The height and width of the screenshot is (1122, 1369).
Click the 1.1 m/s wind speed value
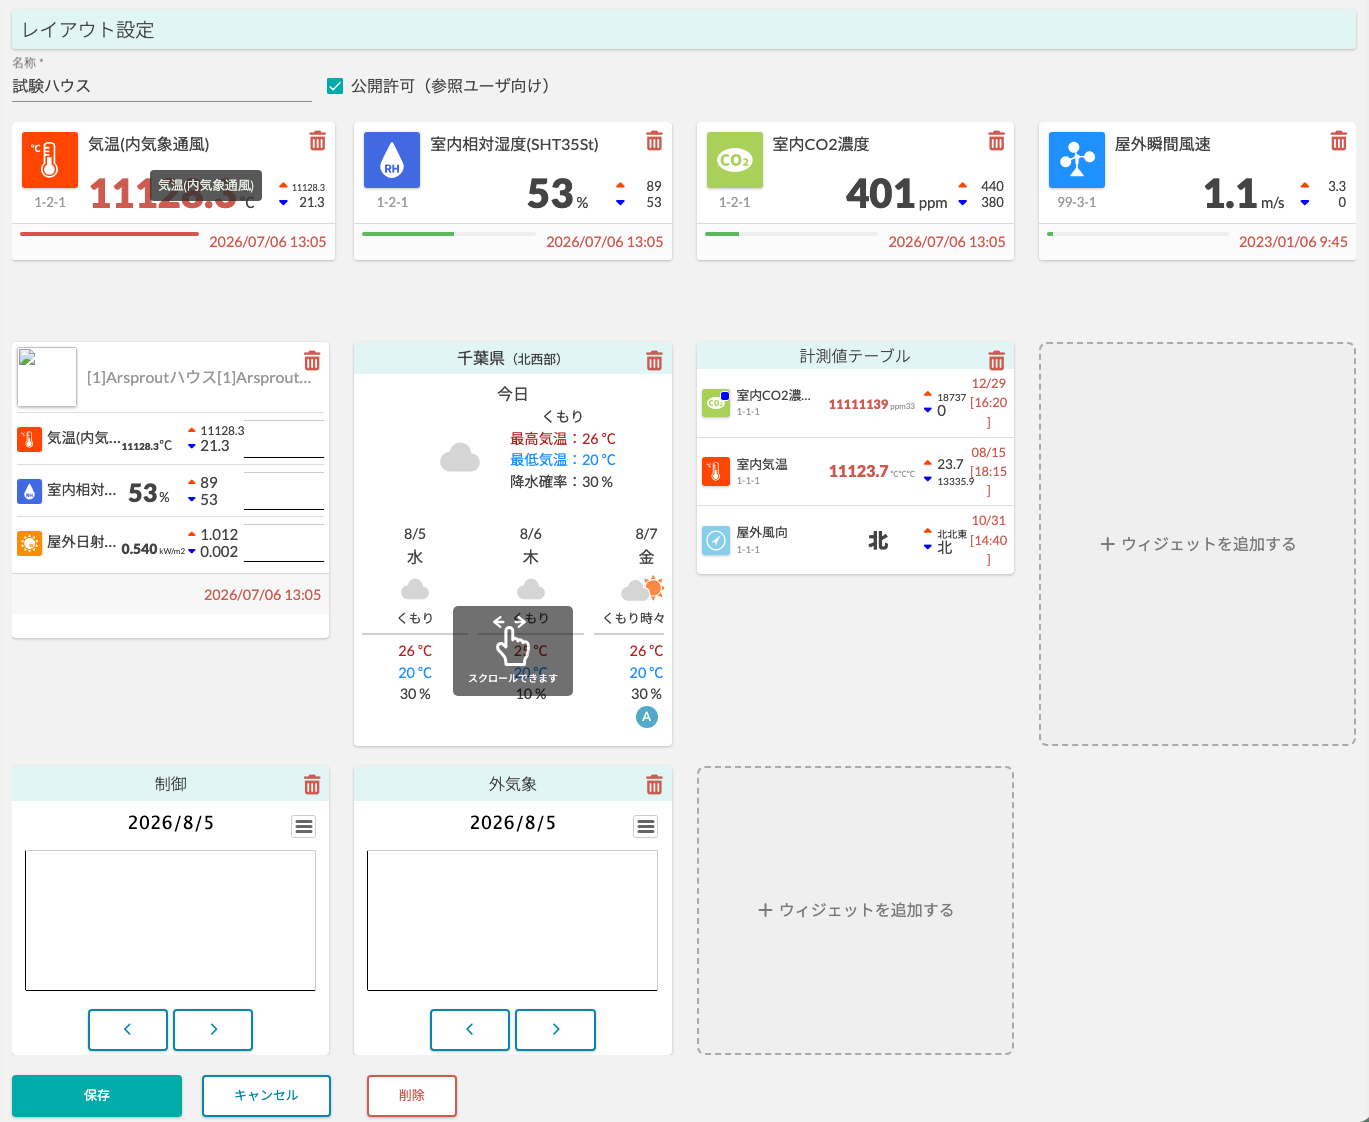point(1244,194)
